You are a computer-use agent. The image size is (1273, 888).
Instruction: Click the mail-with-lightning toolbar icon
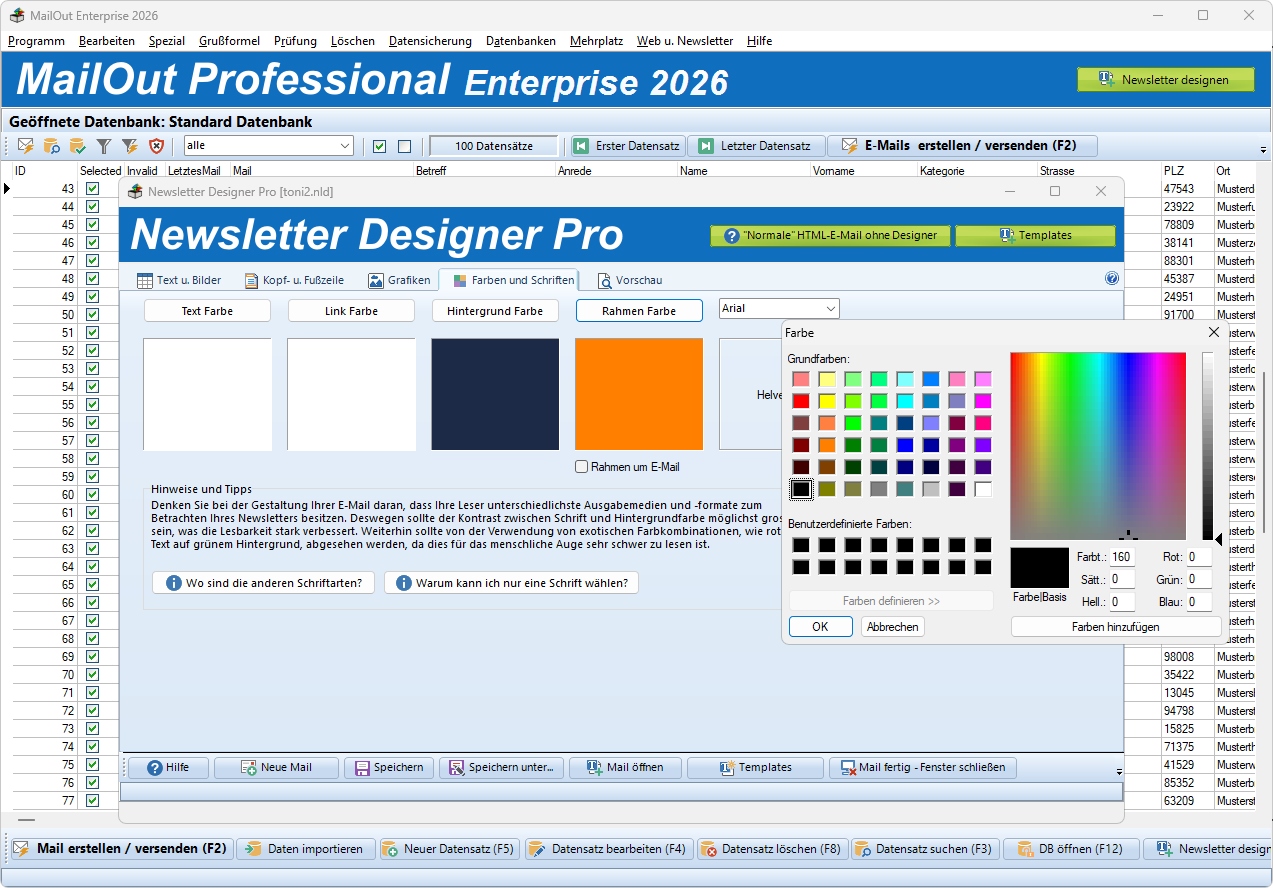click(x=26, y=146)
